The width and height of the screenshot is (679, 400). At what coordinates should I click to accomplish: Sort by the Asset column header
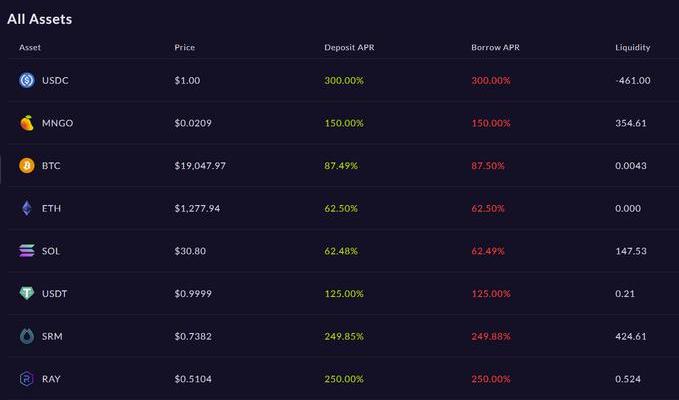[30, 47]
